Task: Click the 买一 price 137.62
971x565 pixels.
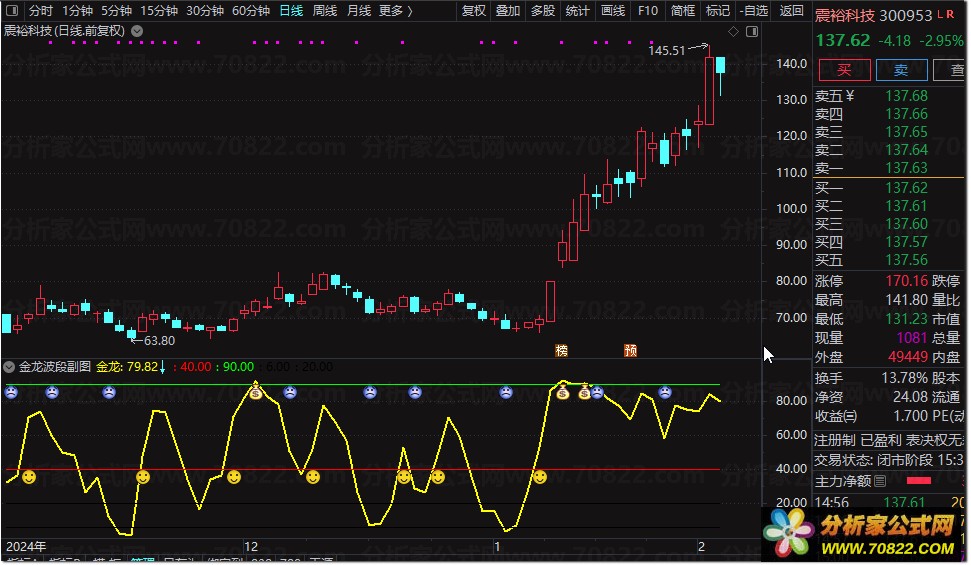Action: (907, 187)
